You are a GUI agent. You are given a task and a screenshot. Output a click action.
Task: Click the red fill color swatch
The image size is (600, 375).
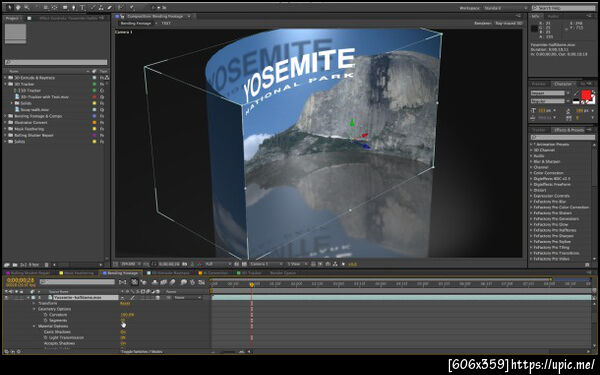click(x=585, y=95)
